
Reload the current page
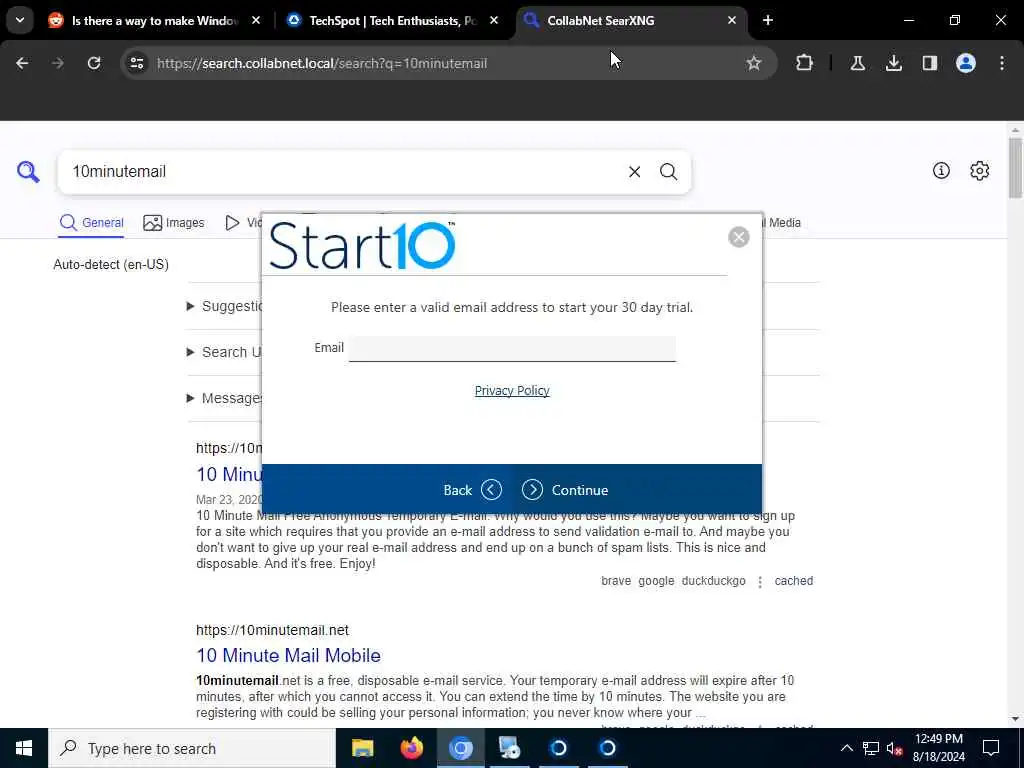coord(94,63)
